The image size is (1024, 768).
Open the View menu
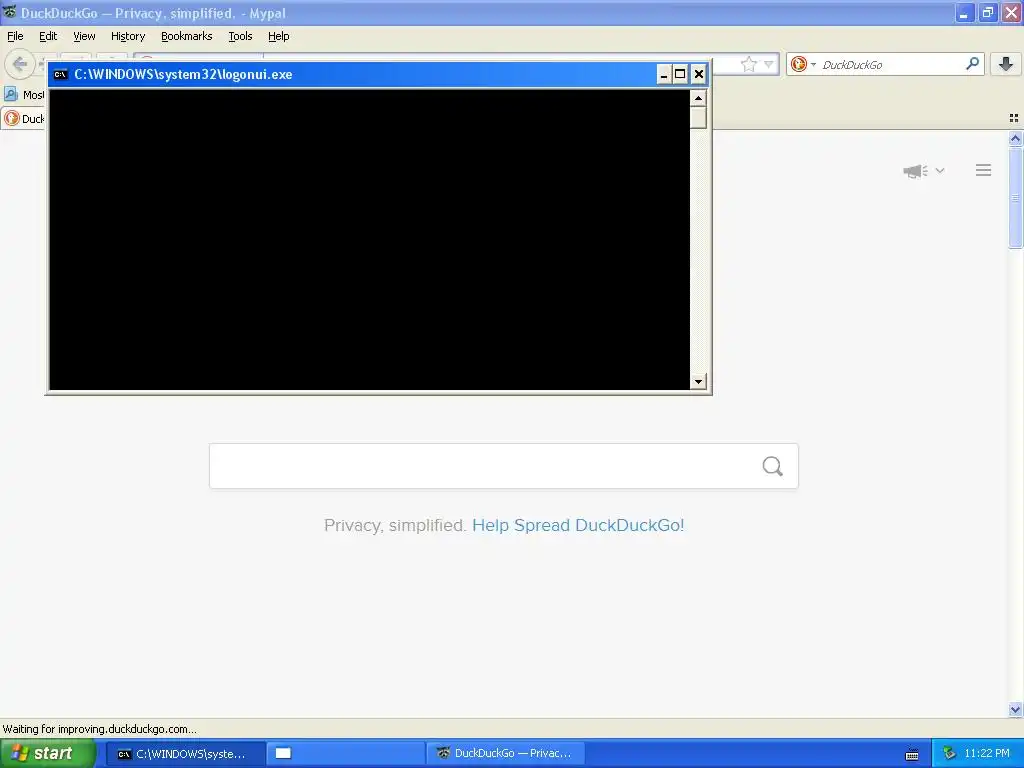(x=84, y=36)
